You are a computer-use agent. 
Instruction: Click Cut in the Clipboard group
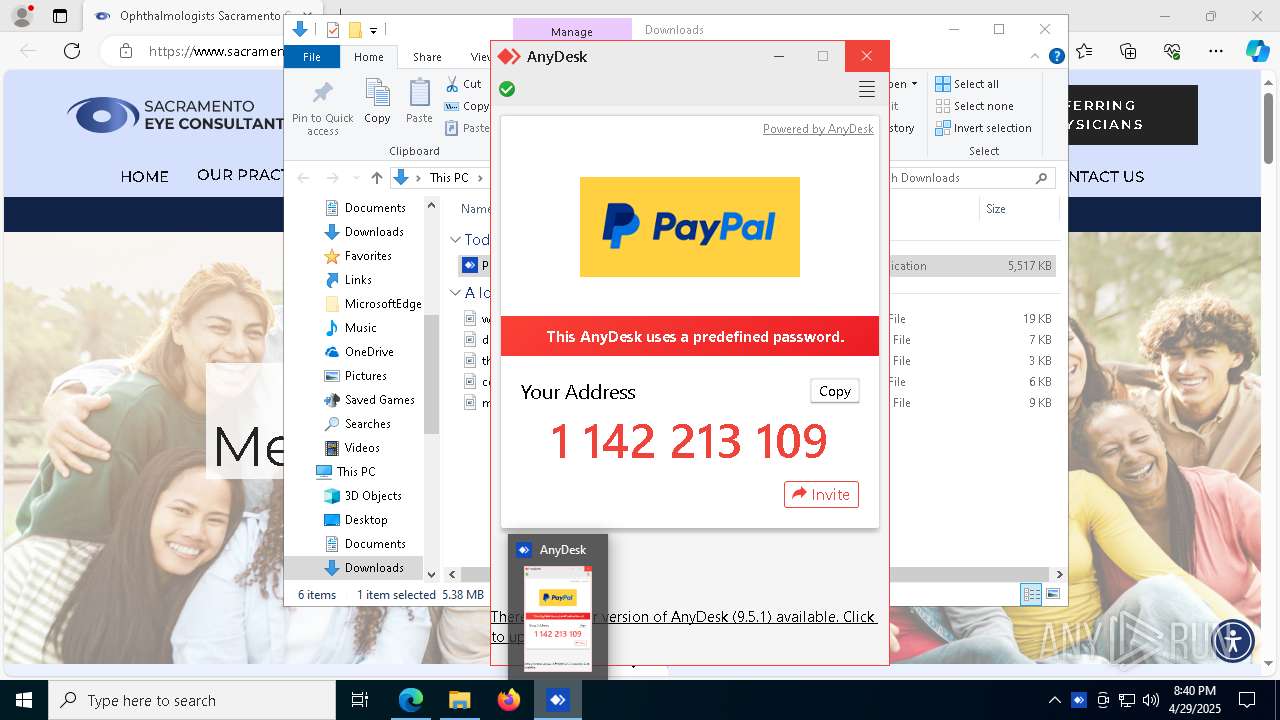point(464,84)
